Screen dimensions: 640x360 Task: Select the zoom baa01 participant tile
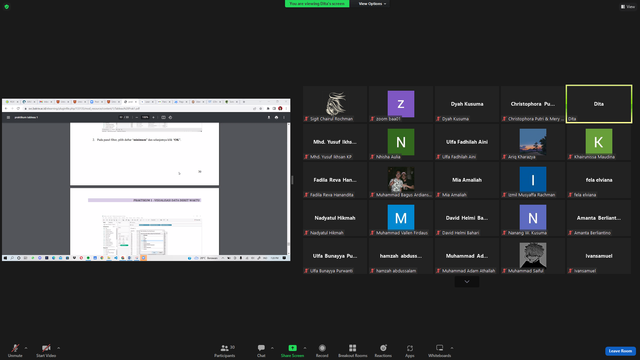point(401,104)
